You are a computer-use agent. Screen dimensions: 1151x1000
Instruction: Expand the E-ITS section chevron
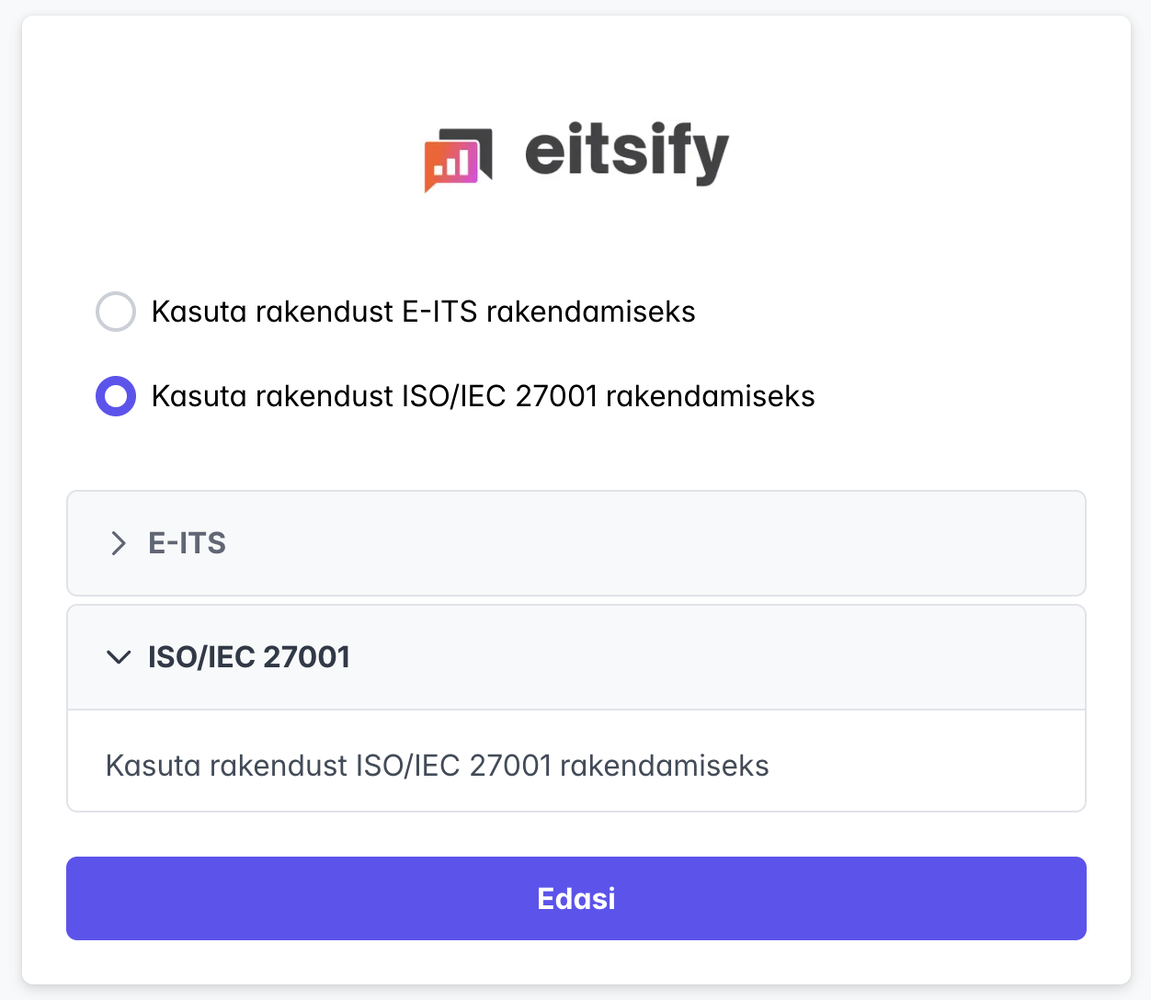[119, 543]
